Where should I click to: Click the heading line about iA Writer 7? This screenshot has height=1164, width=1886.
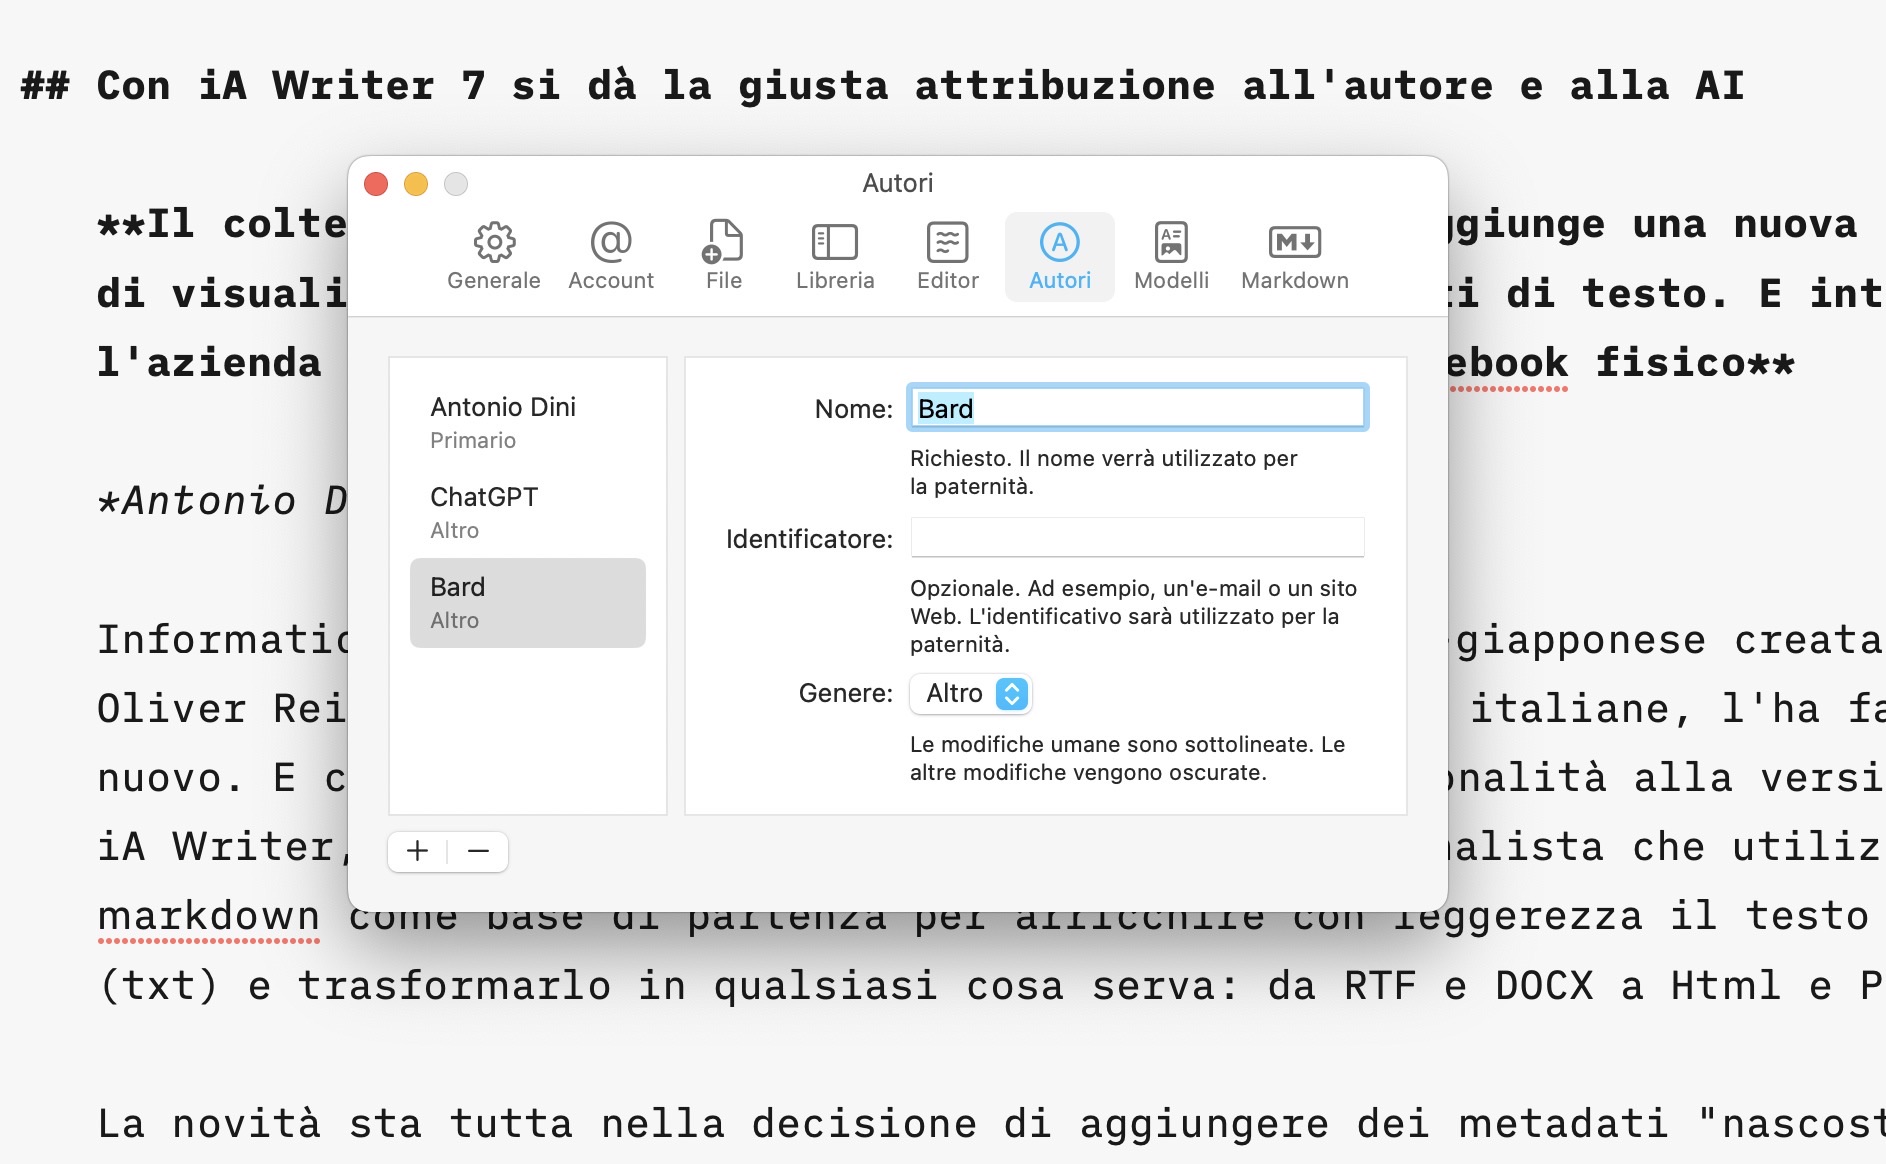883,85
